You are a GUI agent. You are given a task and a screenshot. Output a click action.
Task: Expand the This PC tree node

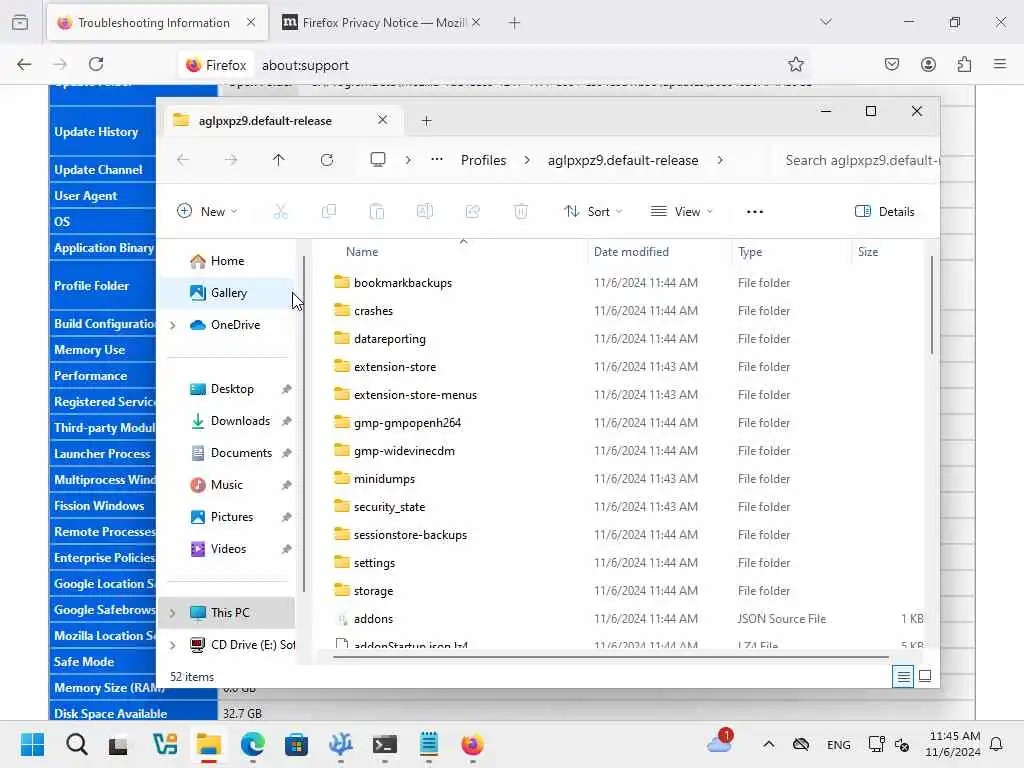(x=173, y=613)
